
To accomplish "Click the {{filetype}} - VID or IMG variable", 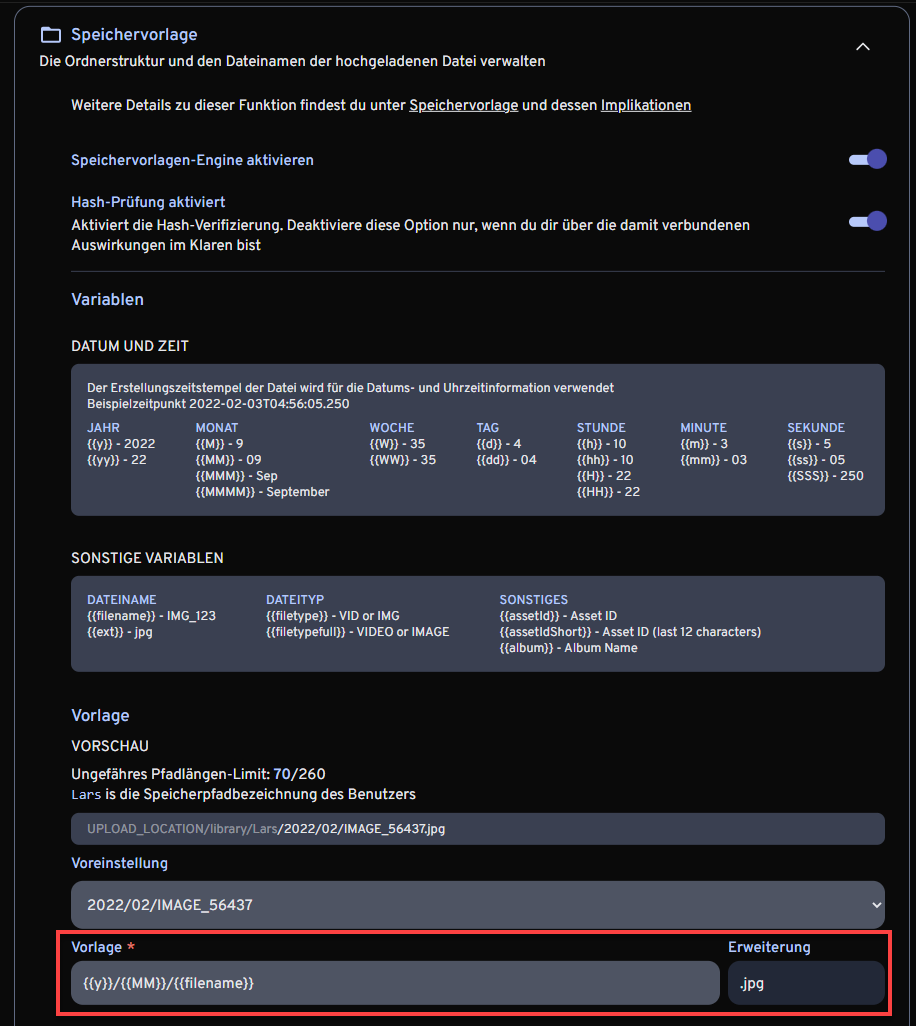I will pos(333,616).
